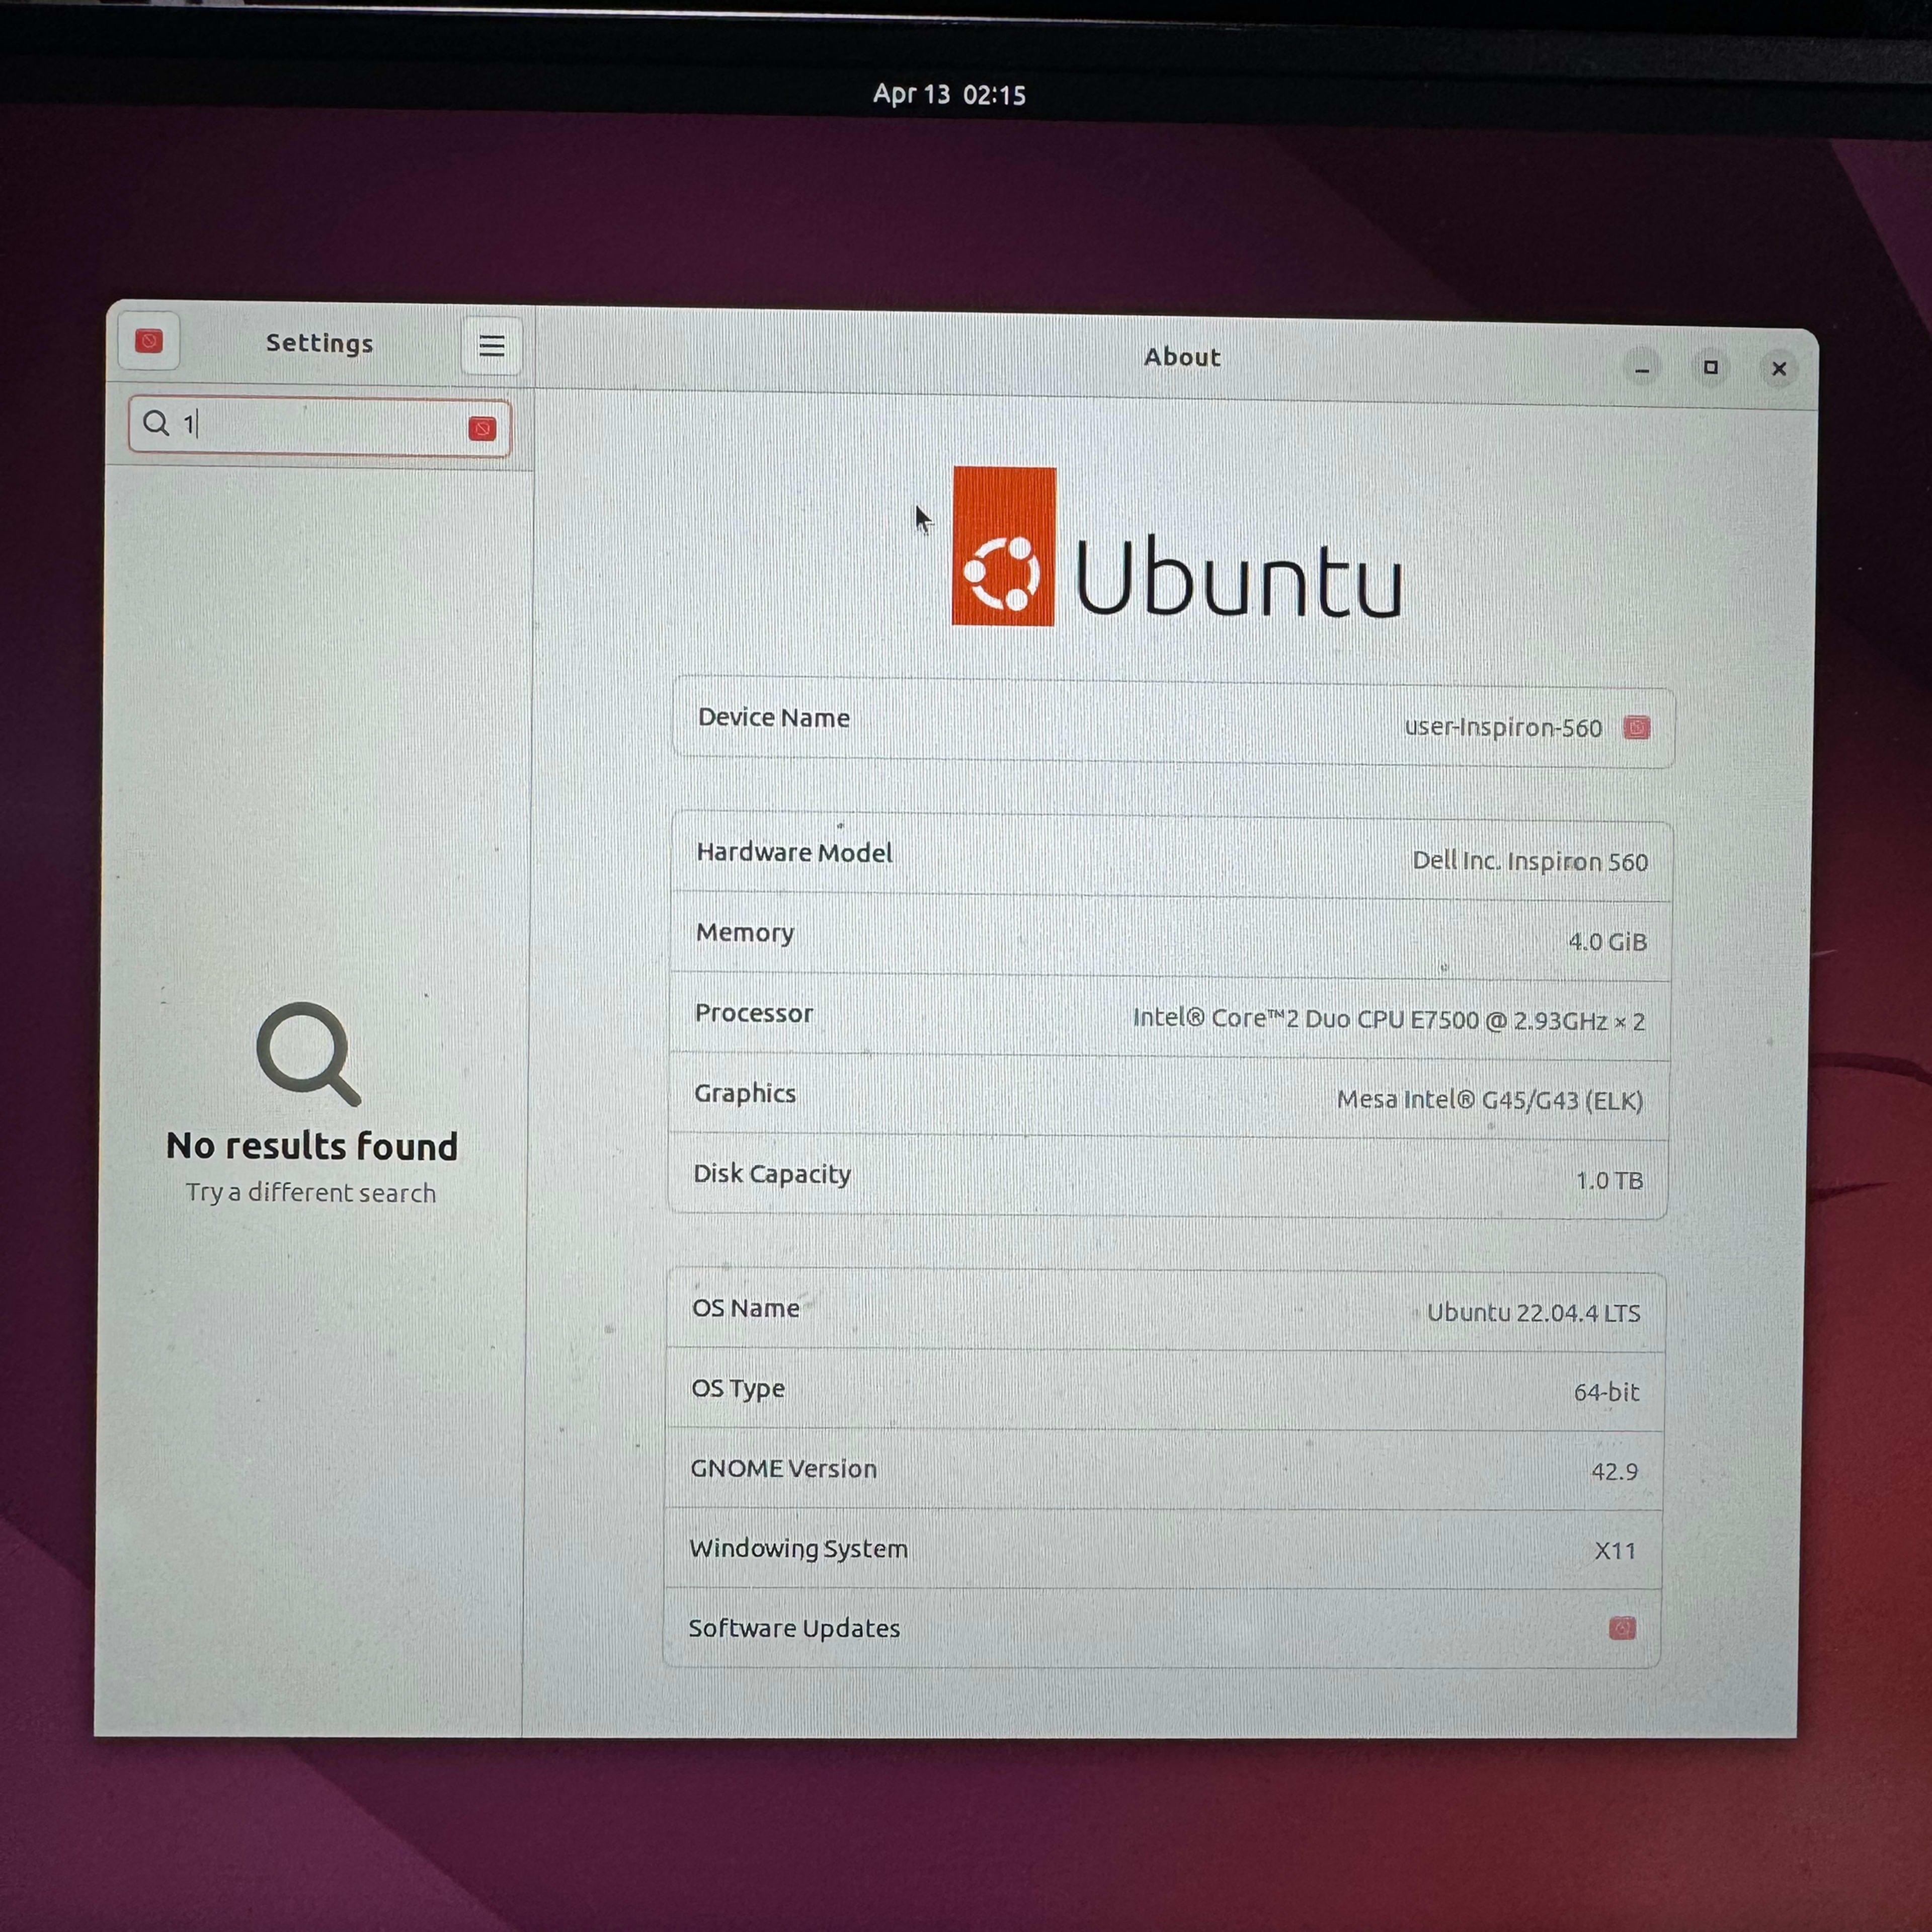Click the windowing system value X11
Screen dimensions: 1932x1932
[x=1615, y=1551]
